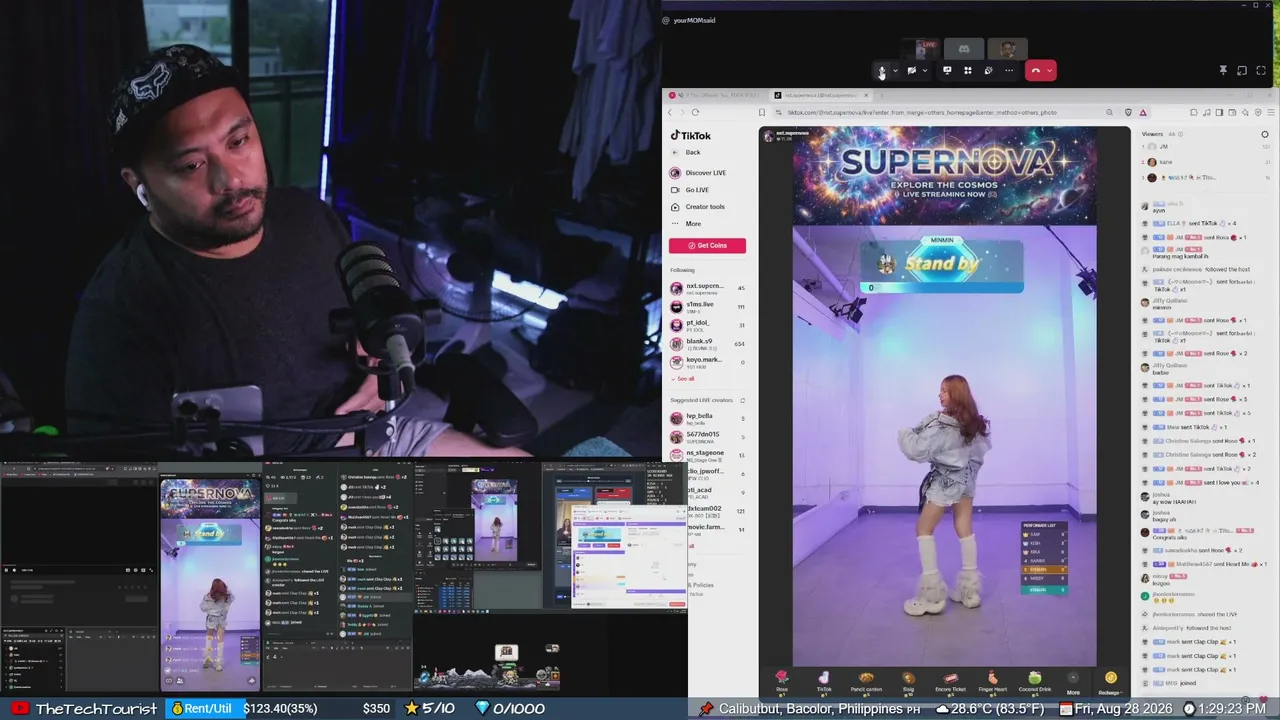Open the soundboard icon in Discord call

pyautogui.click(x=988, y=70)
